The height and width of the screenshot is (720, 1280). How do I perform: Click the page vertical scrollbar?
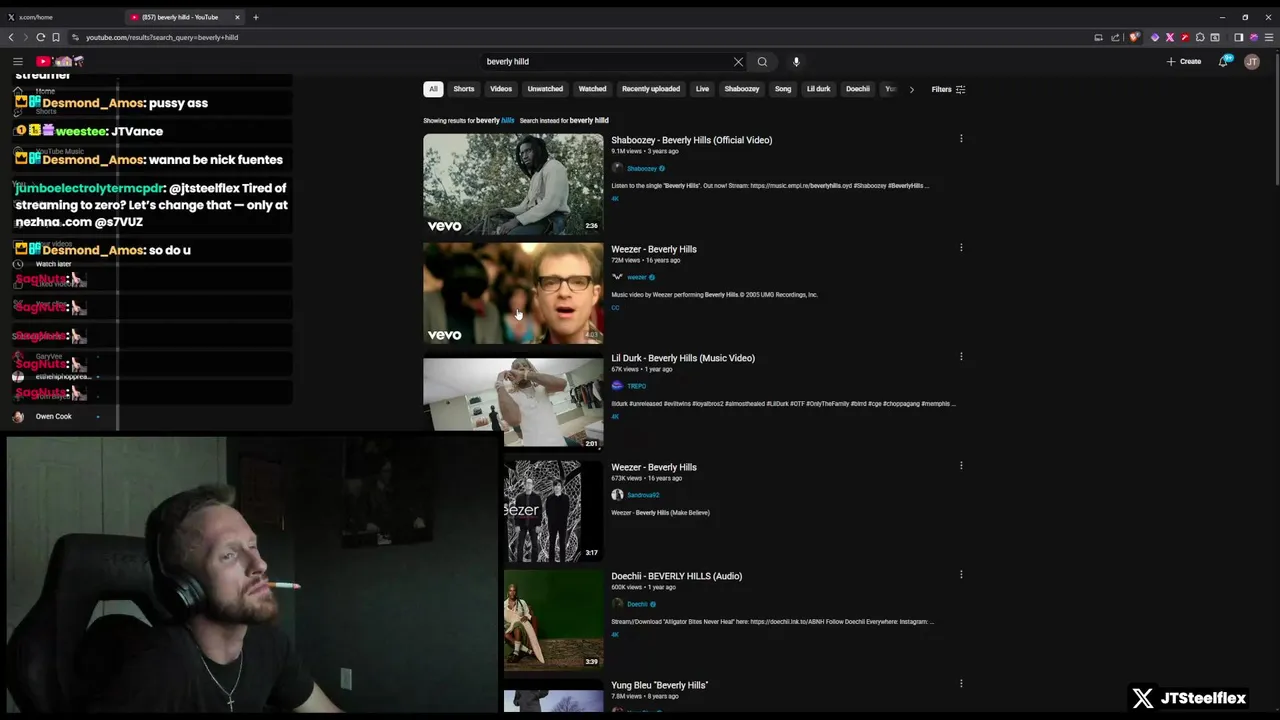1276,120
